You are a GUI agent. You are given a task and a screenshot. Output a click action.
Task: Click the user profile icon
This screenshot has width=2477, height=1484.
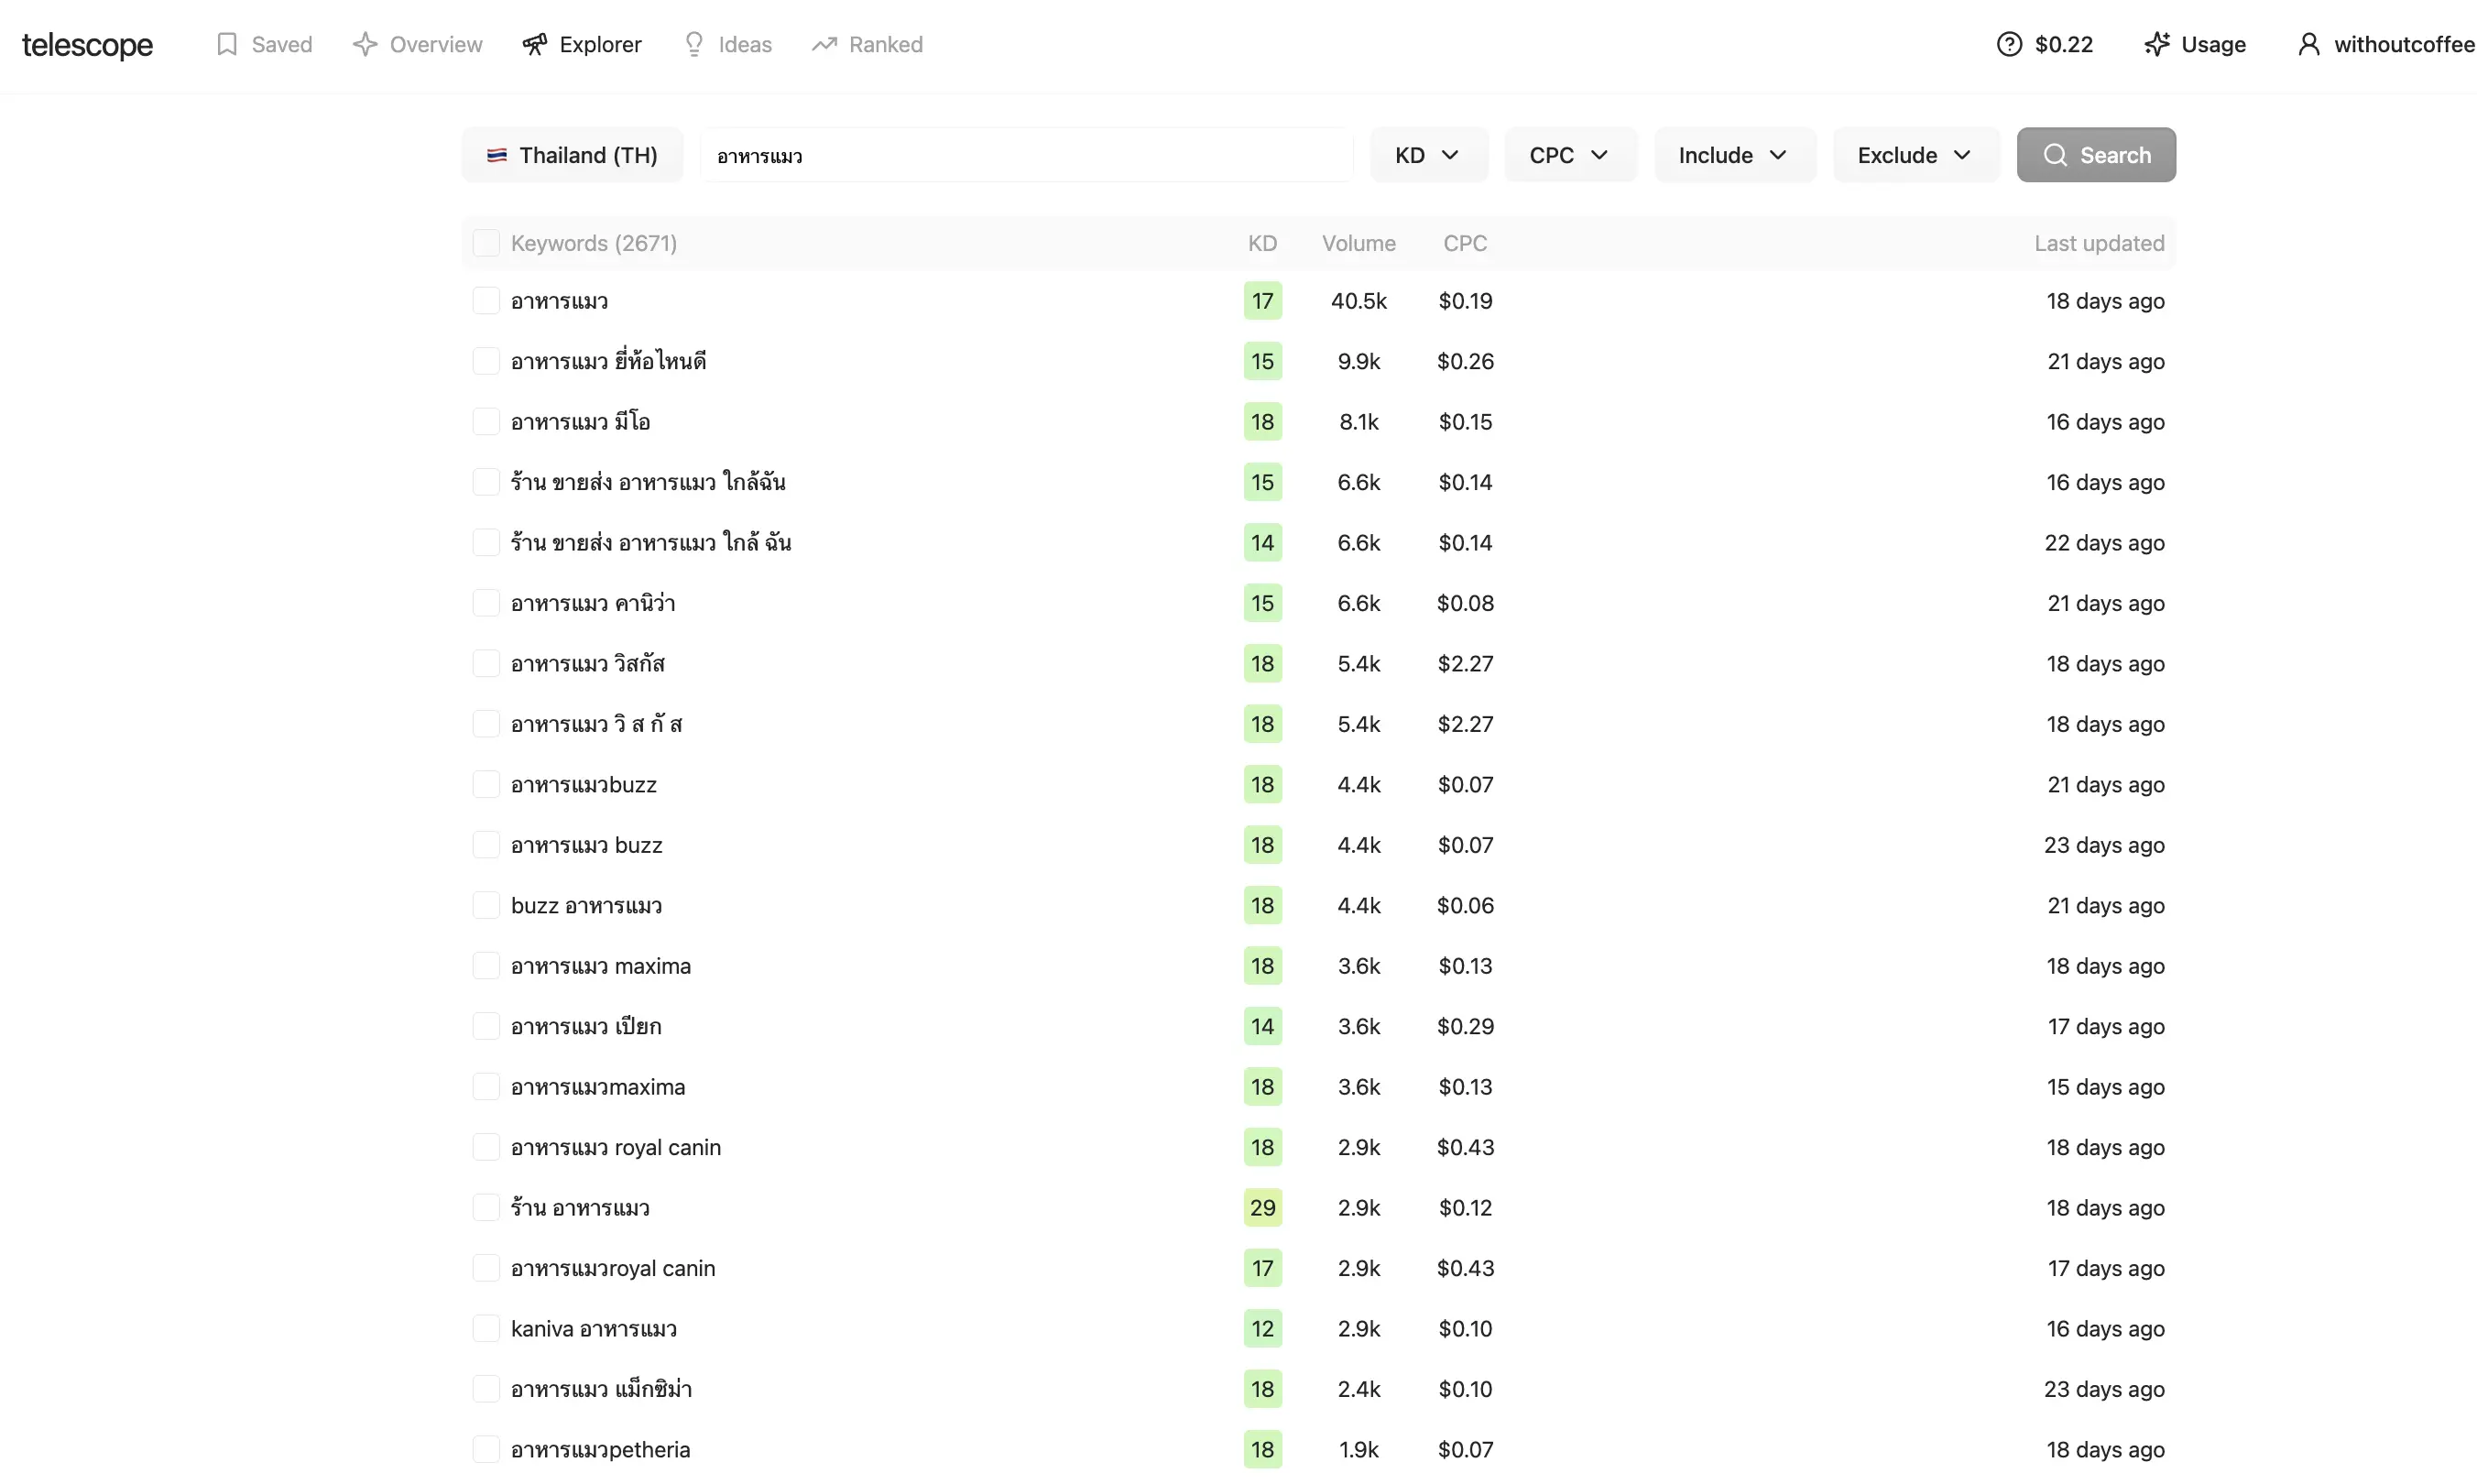[2308, 44]
